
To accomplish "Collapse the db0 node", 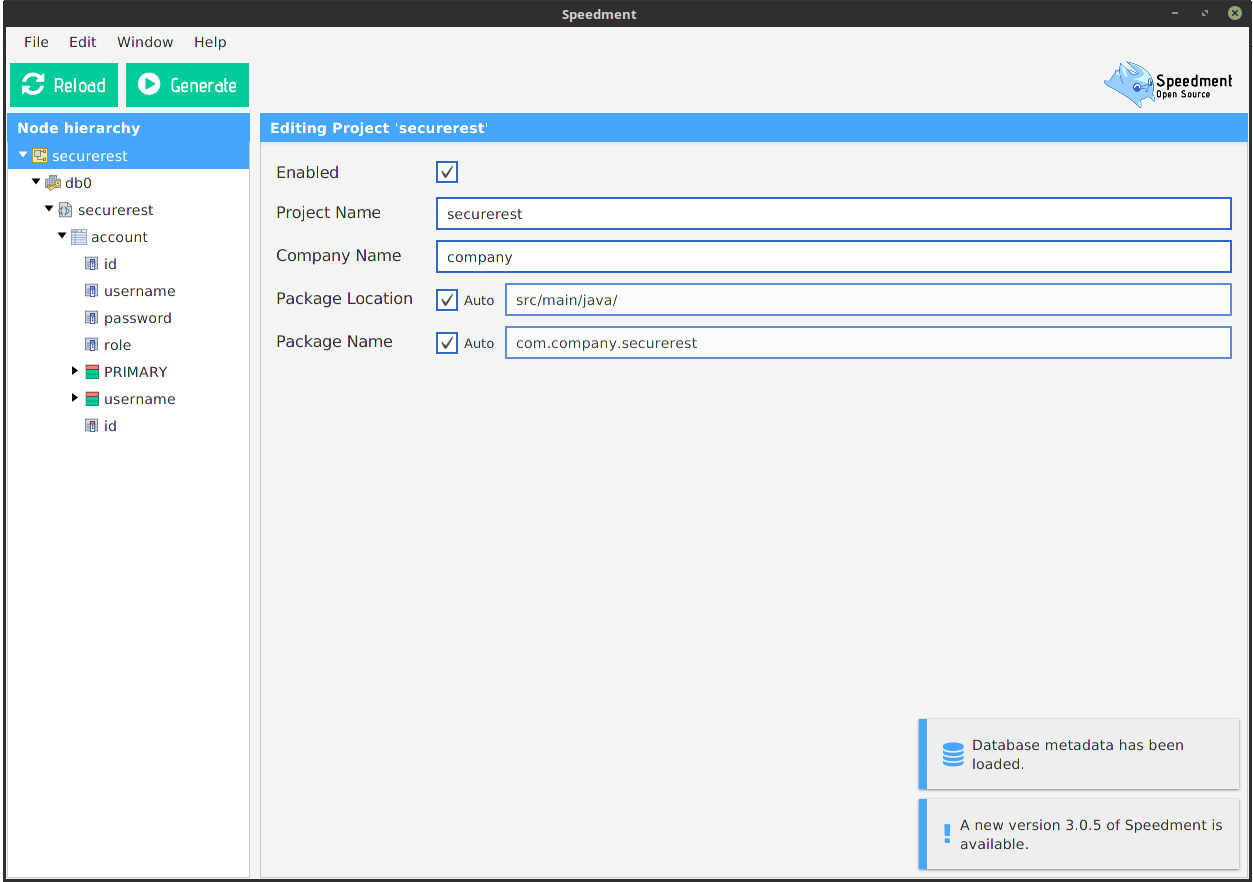I will click(x=36, y=182).
